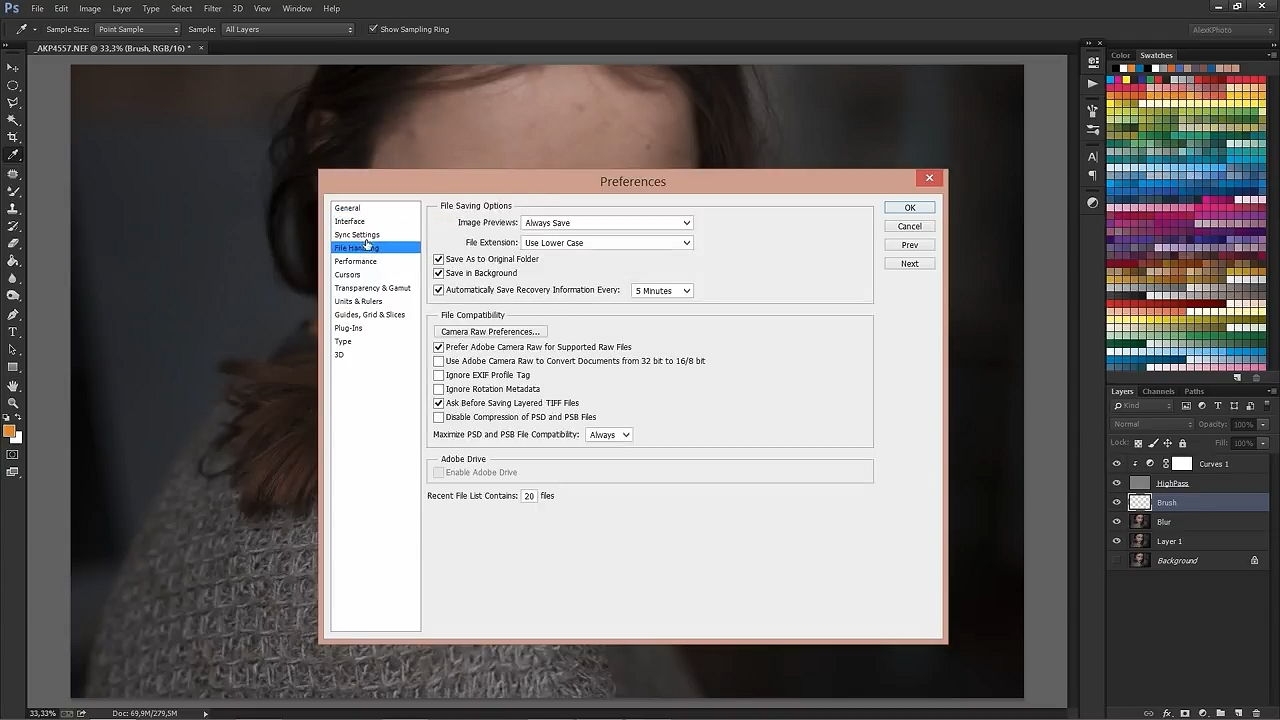Select the Clone Stamp tool

[x=13, y=208]
